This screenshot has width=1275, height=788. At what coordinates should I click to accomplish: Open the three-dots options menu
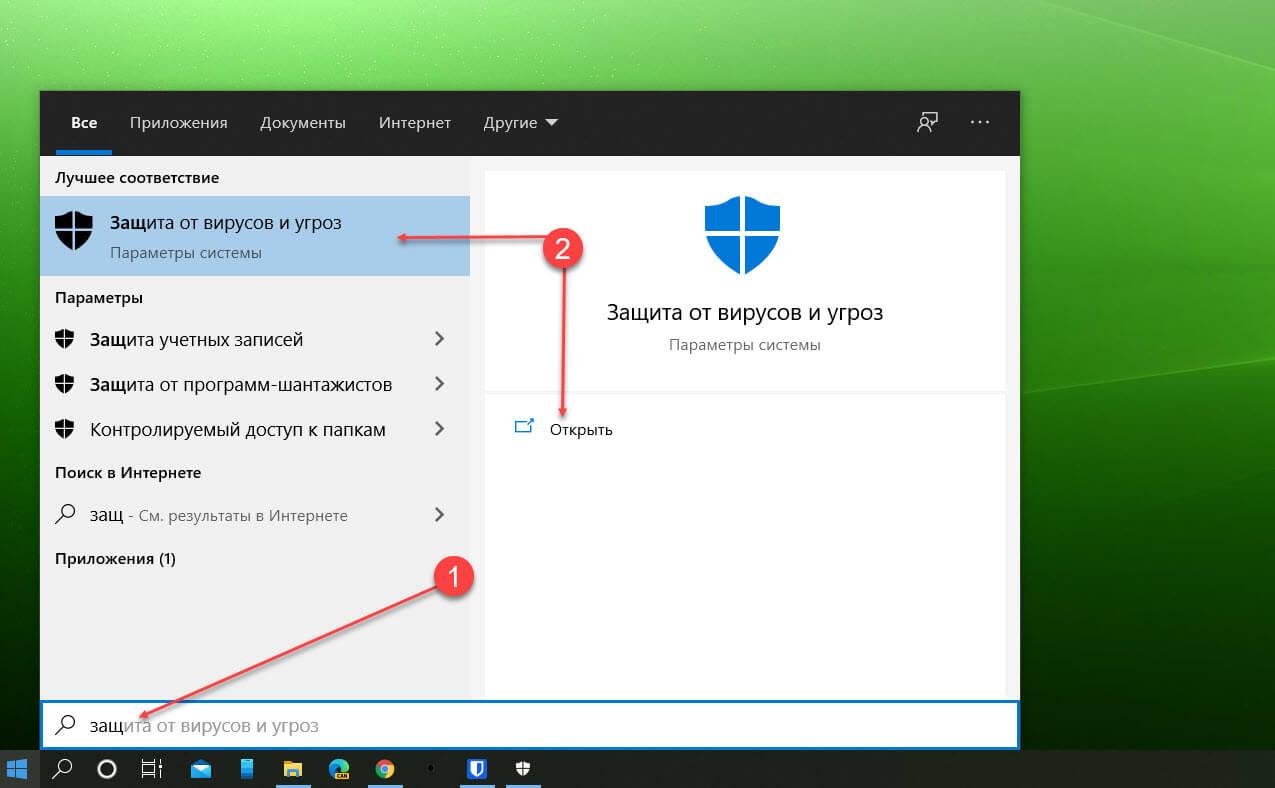pos(980,122)
